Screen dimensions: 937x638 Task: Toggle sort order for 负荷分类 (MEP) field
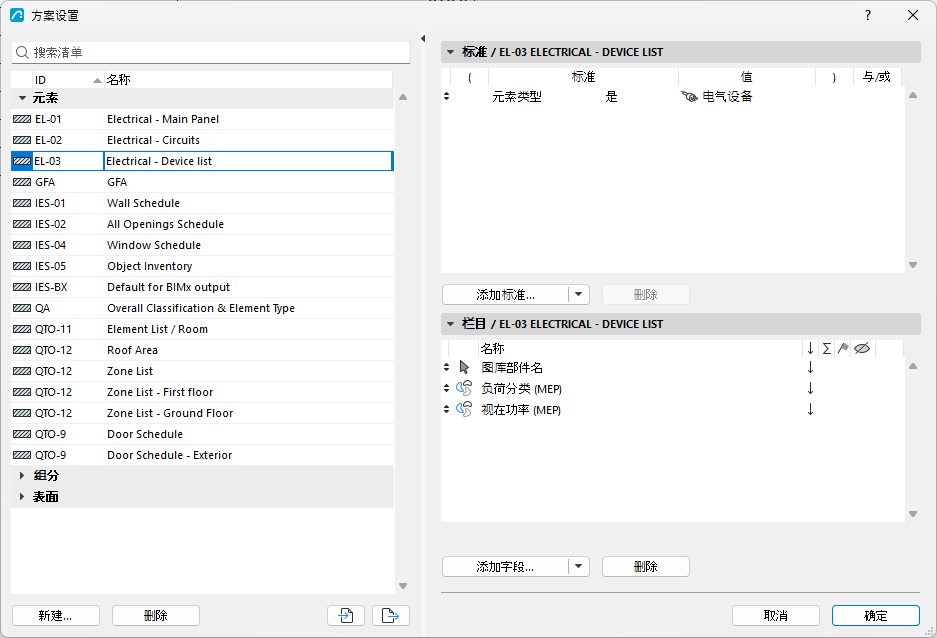coord(810,388)
